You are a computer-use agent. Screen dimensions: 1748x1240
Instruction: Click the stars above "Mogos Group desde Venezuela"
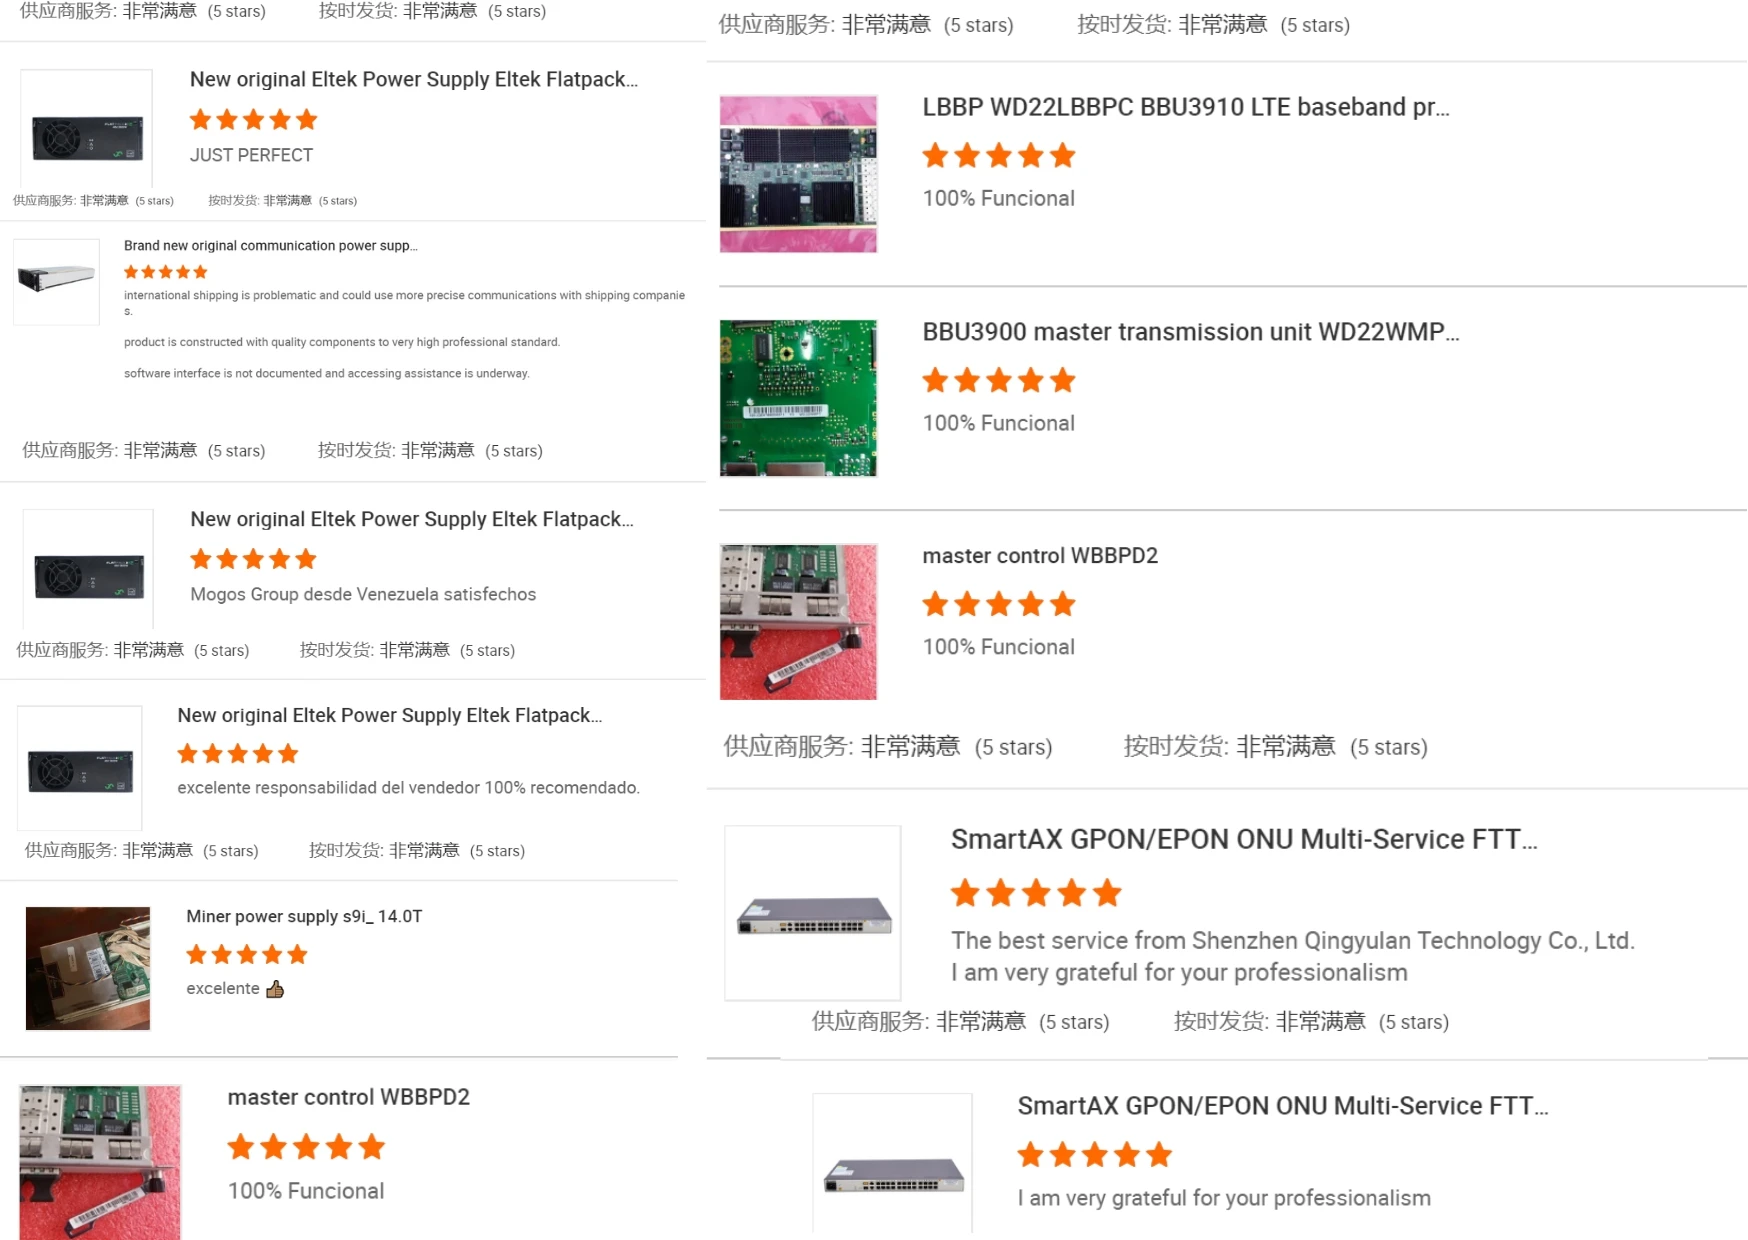[x=253, y=559]
